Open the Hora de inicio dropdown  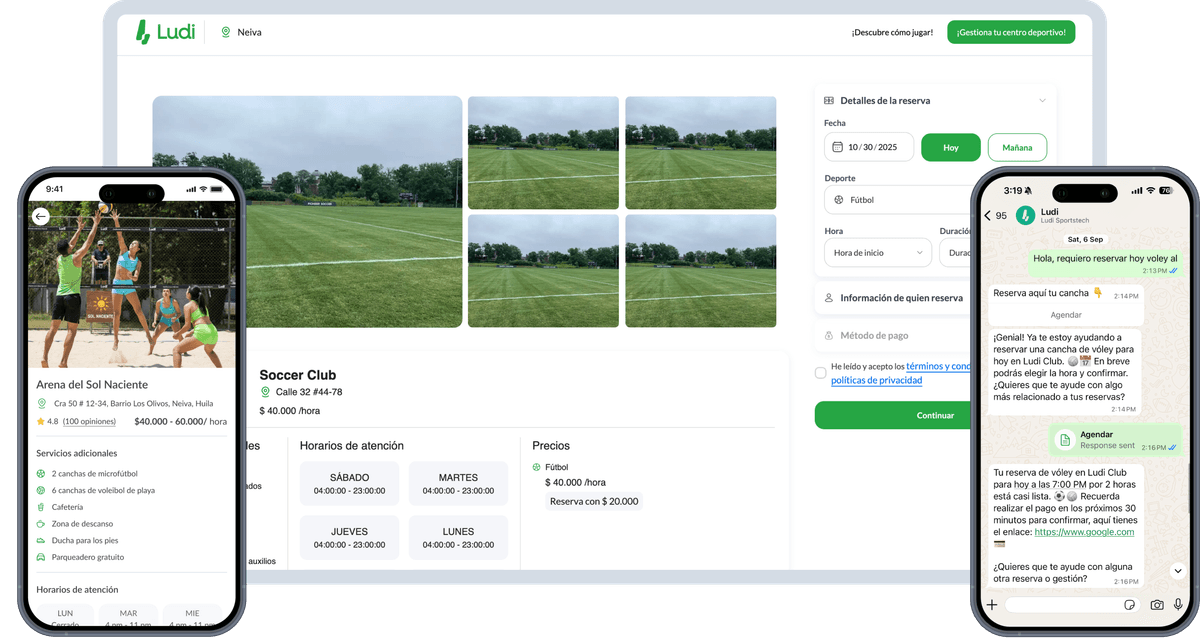click(x=878, y=253)
